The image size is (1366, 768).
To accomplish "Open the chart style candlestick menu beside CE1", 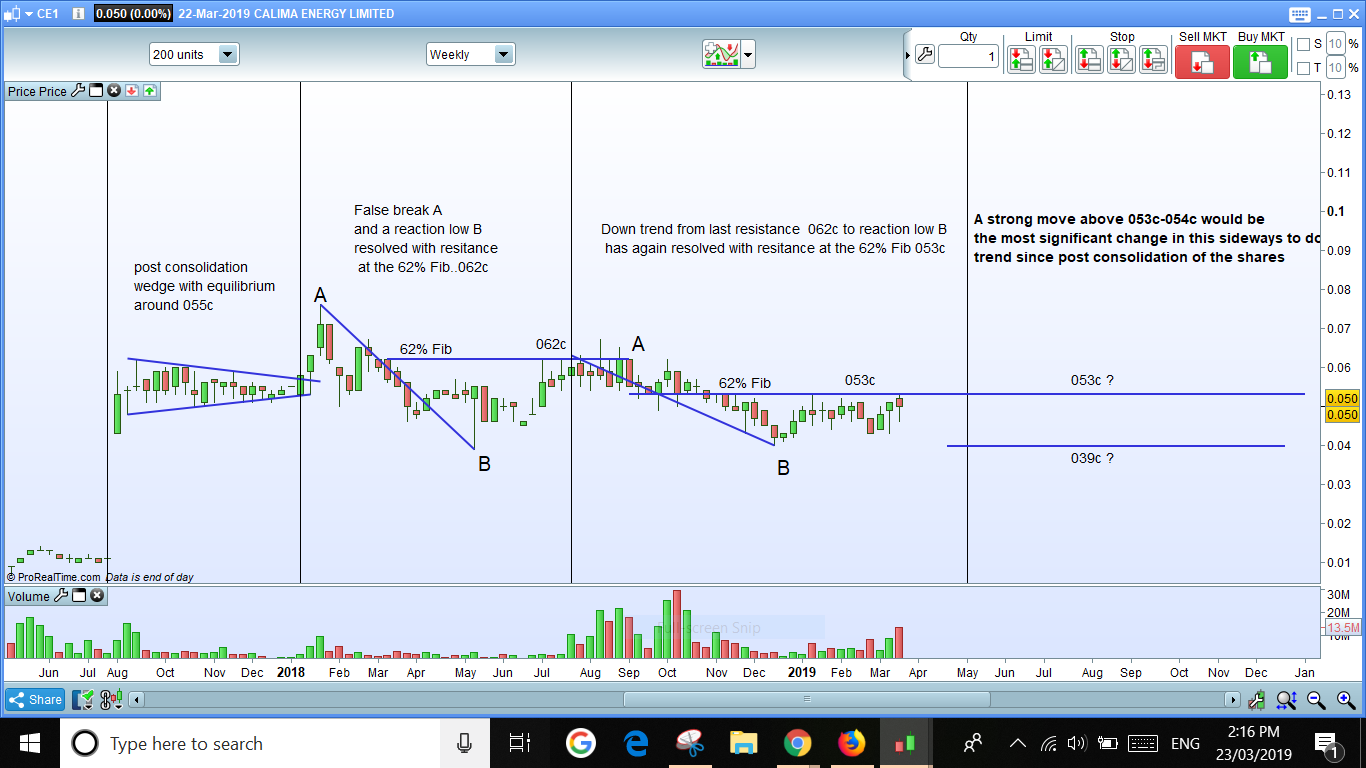I will coord(17,14).
